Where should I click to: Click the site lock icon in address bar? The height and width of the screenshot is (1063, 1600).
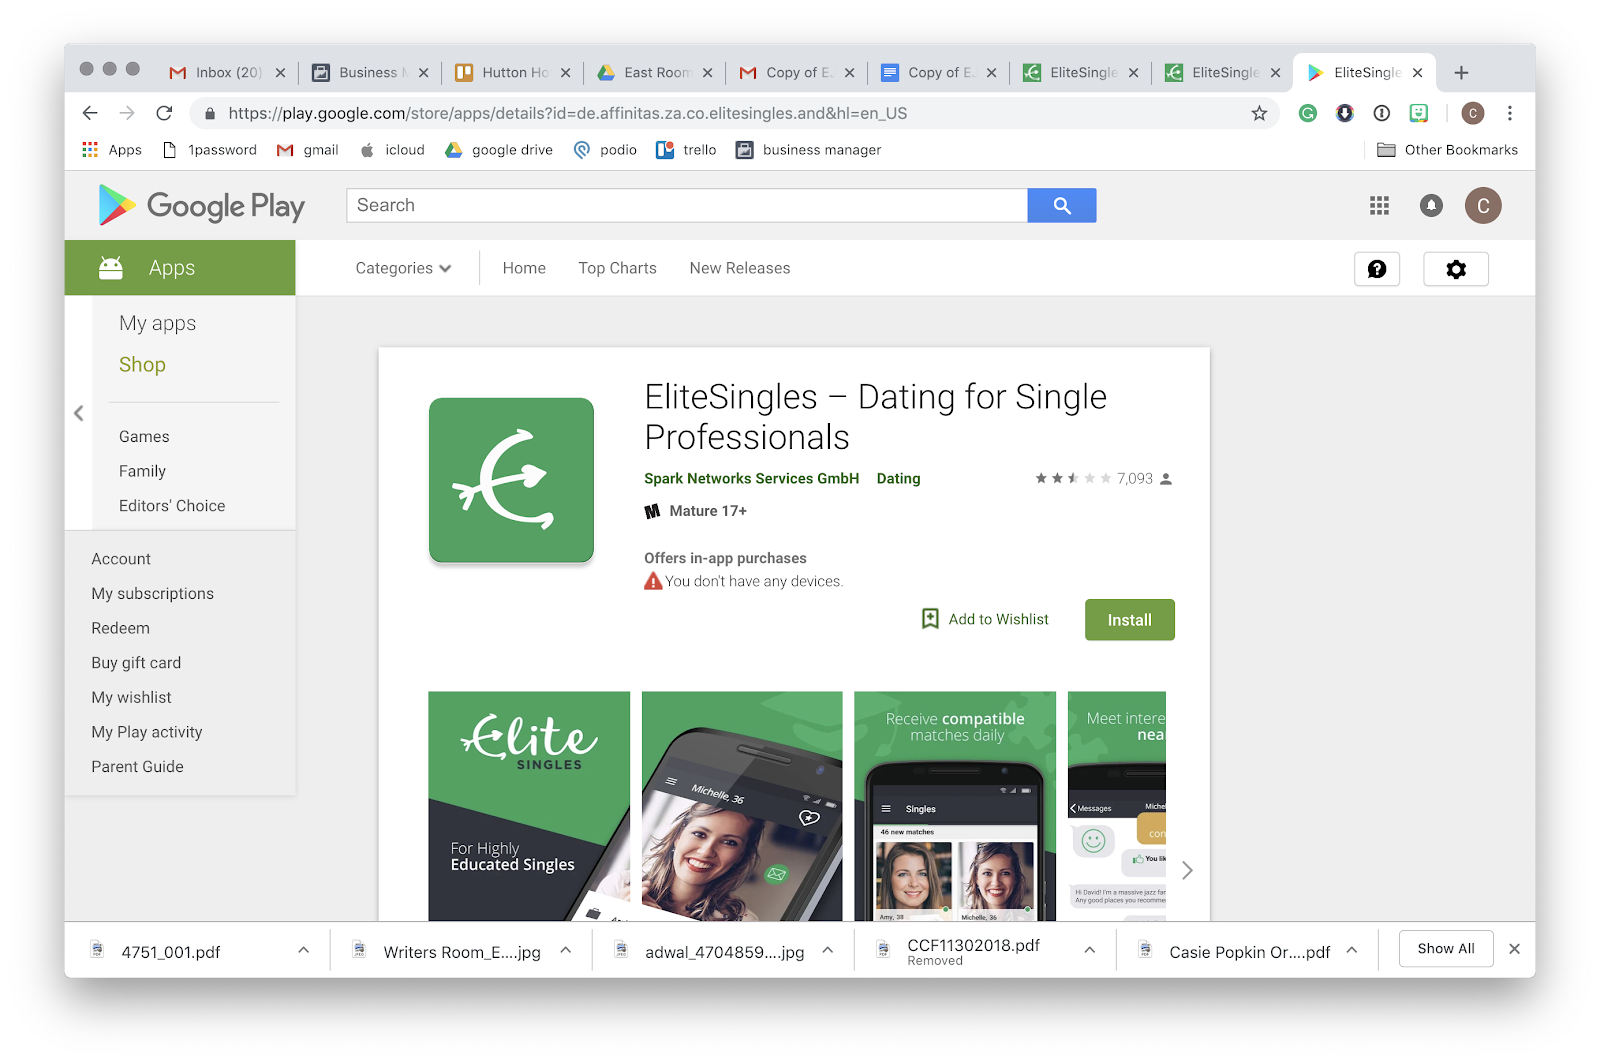click(209, 113)
